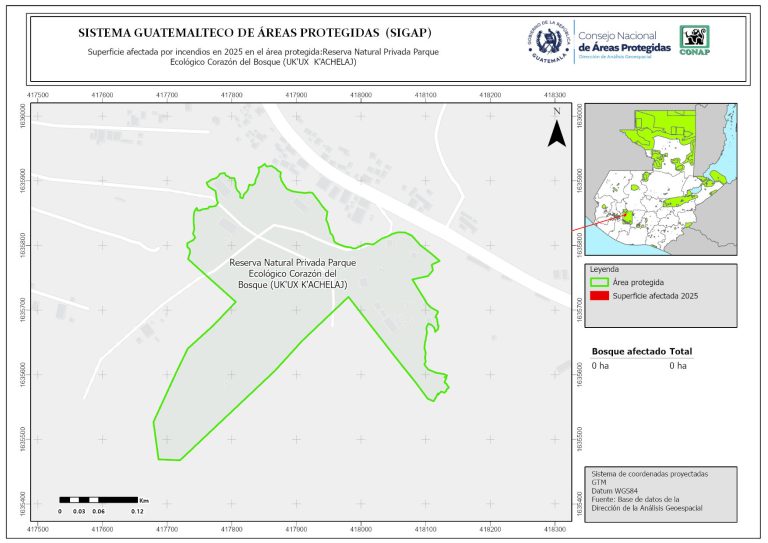Click the Total column heading

pos(681,352)
